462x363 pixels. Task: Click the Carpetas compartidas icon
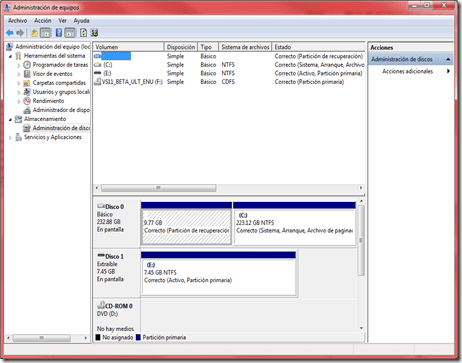click(x=27, y=83)
